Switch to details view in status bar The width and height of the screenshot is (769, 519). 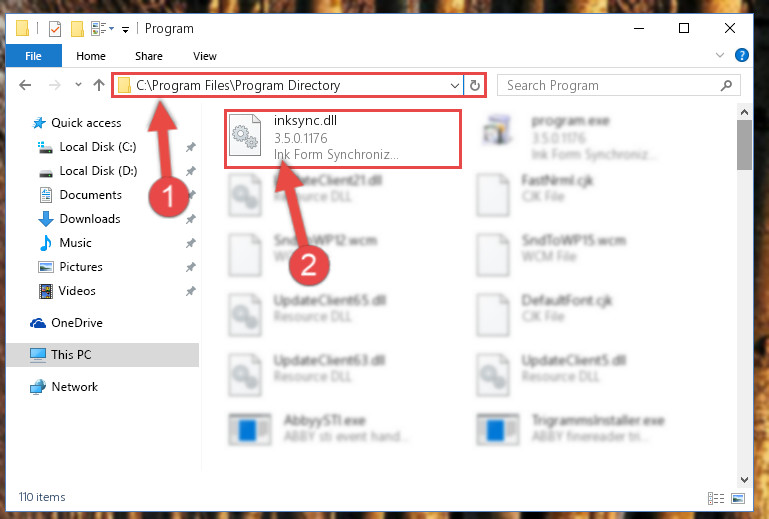[716, 498]
